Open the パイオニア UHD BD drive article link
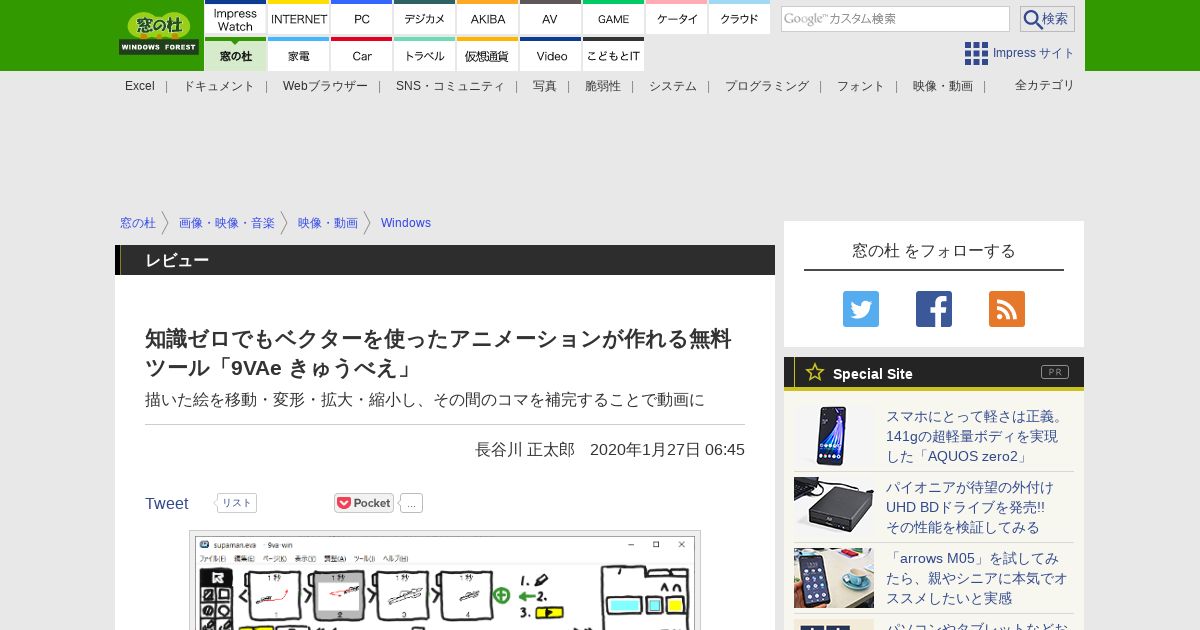Viewport: 1200px width, 630px height. point(970,507)
